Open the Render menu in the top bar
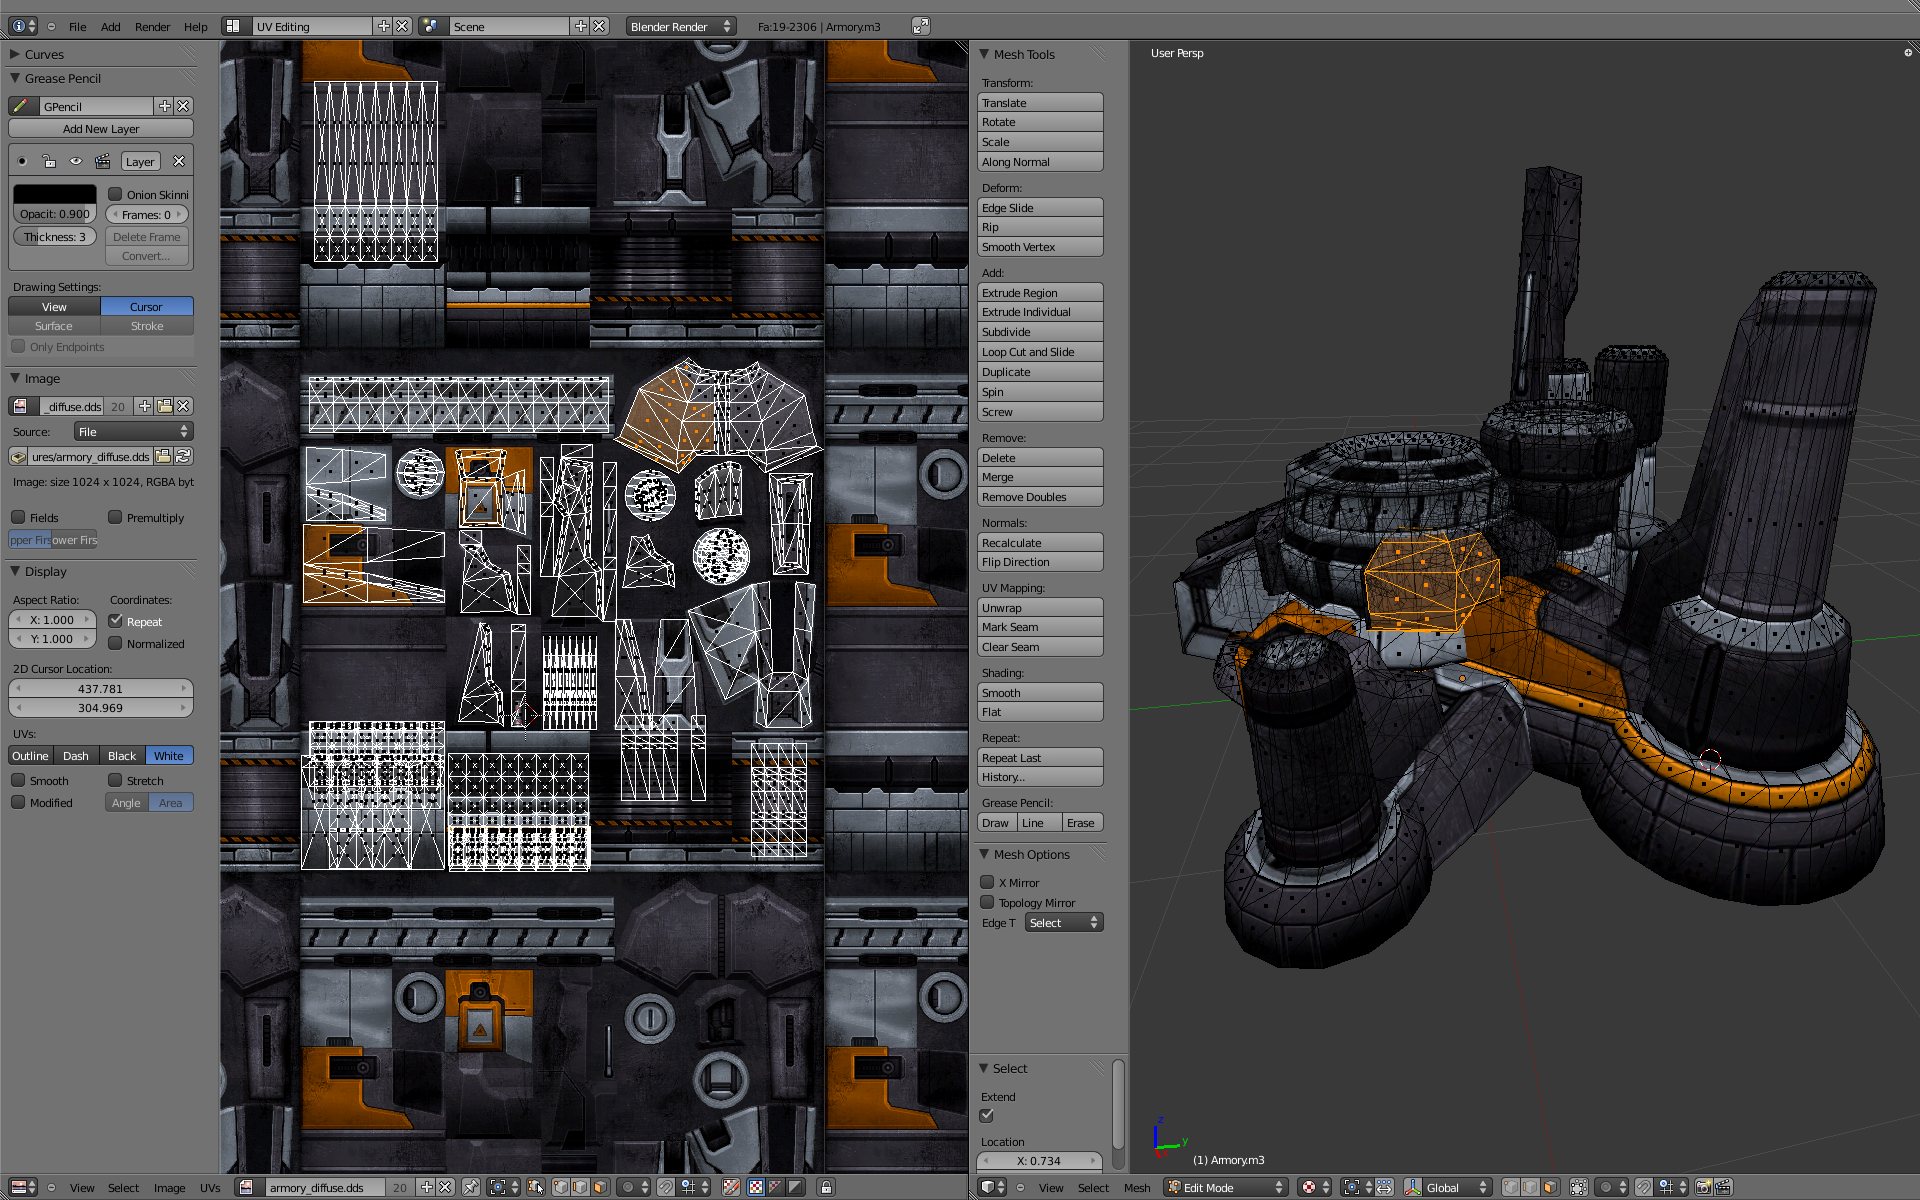1920x1200 pixels. (152, 26)
